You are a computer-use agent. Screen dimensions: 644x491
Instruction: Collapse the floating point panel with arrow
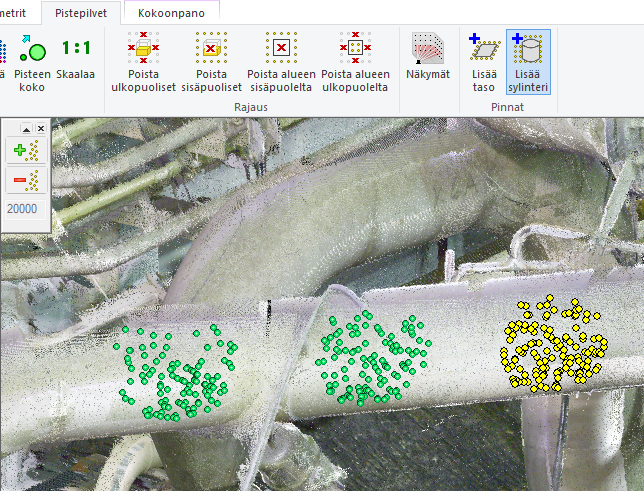[x=27, y=129]
